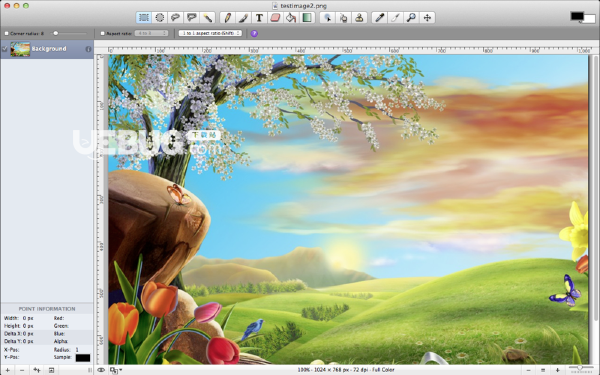
Task: Duplicate the layer with the double-plus icon
Action: tap(37, 370)
